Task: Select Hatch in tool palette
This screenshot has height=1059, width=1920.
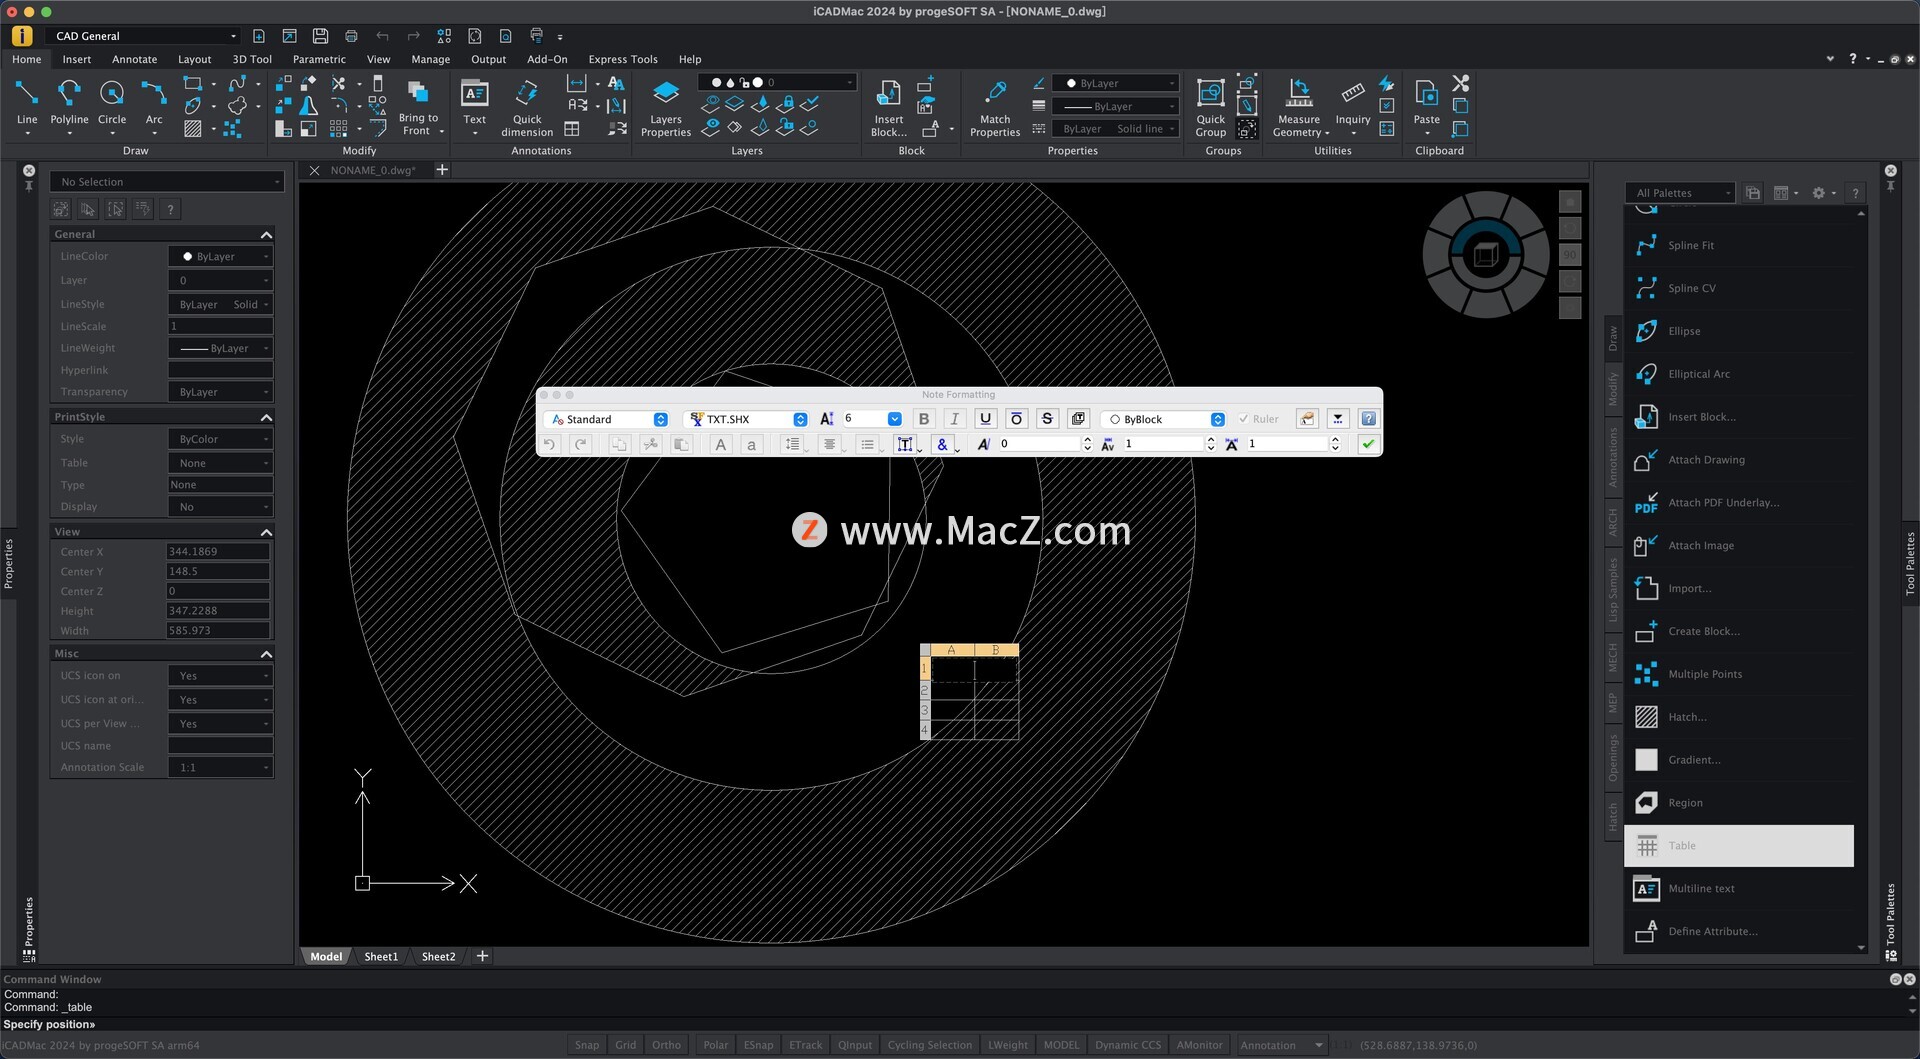Action: 1739,717
